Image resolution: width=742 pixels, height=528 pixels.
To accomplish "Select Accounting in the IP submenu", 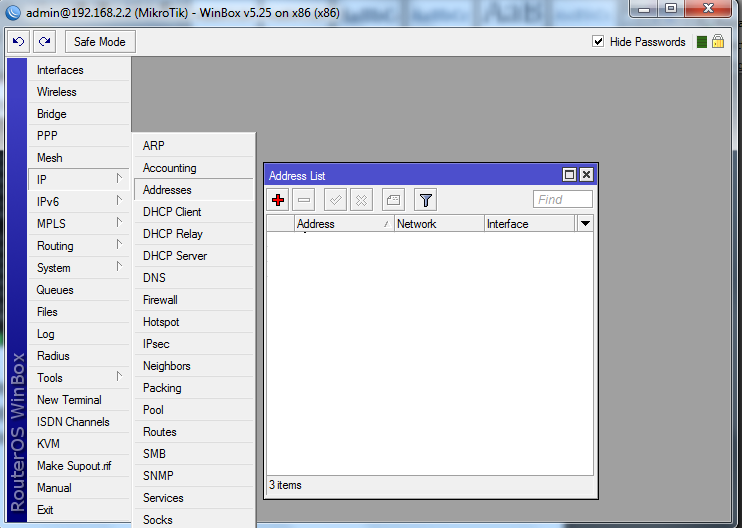I will (x=194, y=168).
